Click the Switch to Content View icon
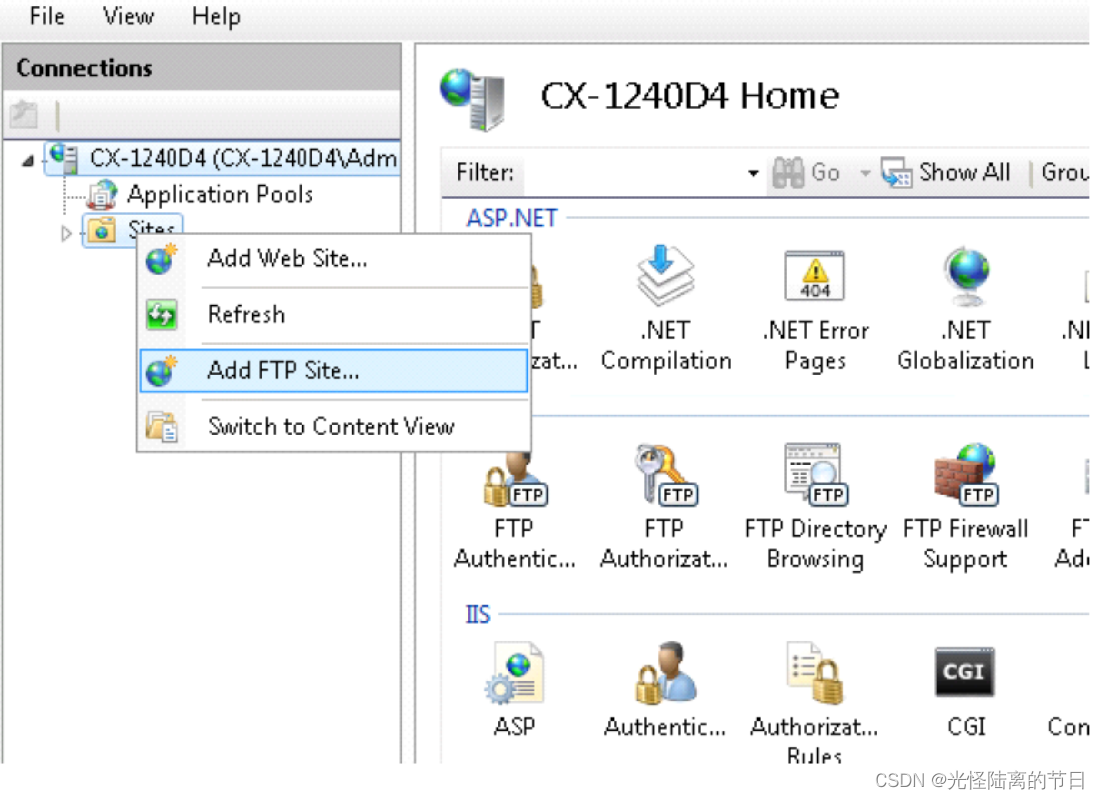This screenshot has width=1099, height=799. pos(162,427)
